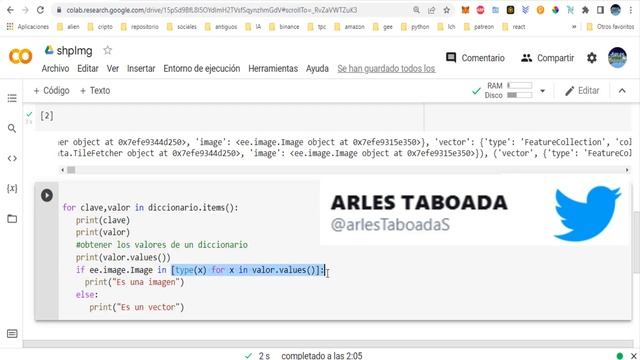Click the browser address bar URL
The width and height of the screenshot is (640, 360).
212,10
